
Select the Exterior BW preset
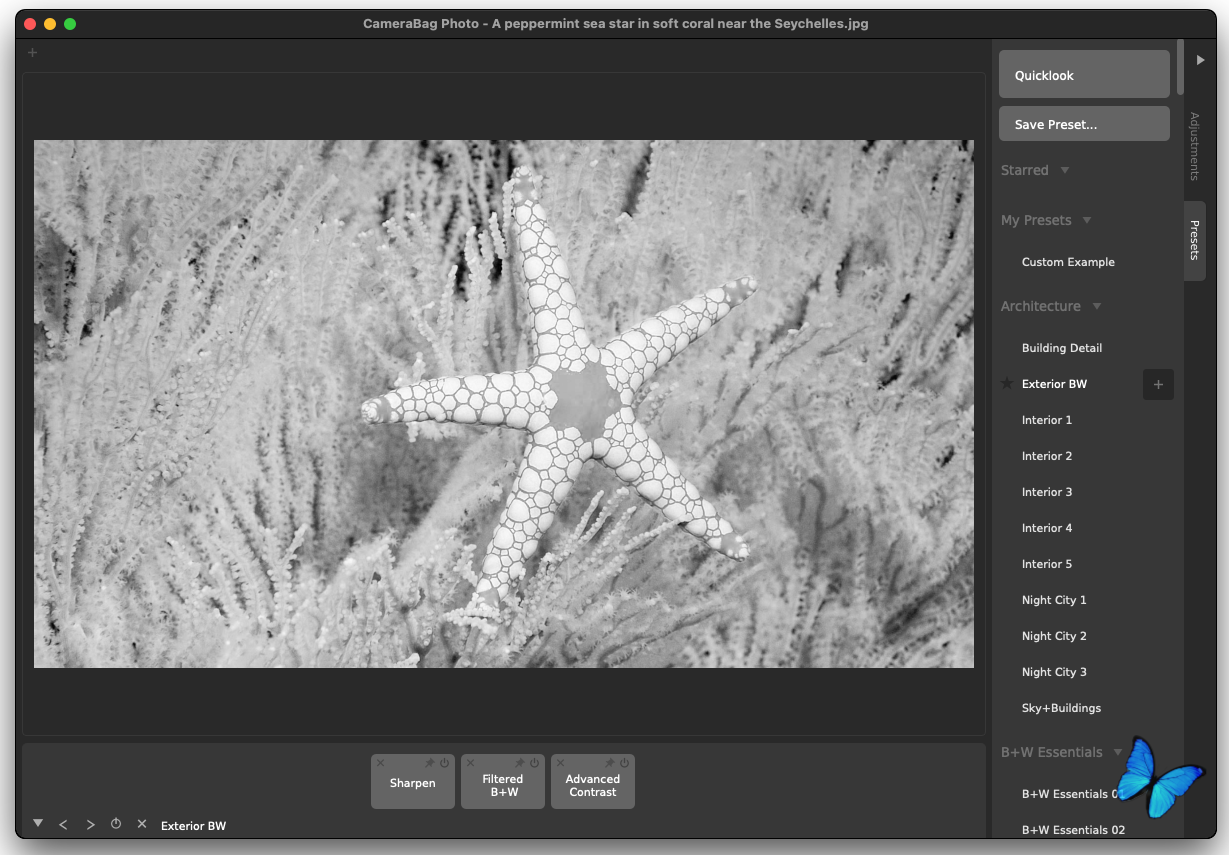coord(1054,384)
